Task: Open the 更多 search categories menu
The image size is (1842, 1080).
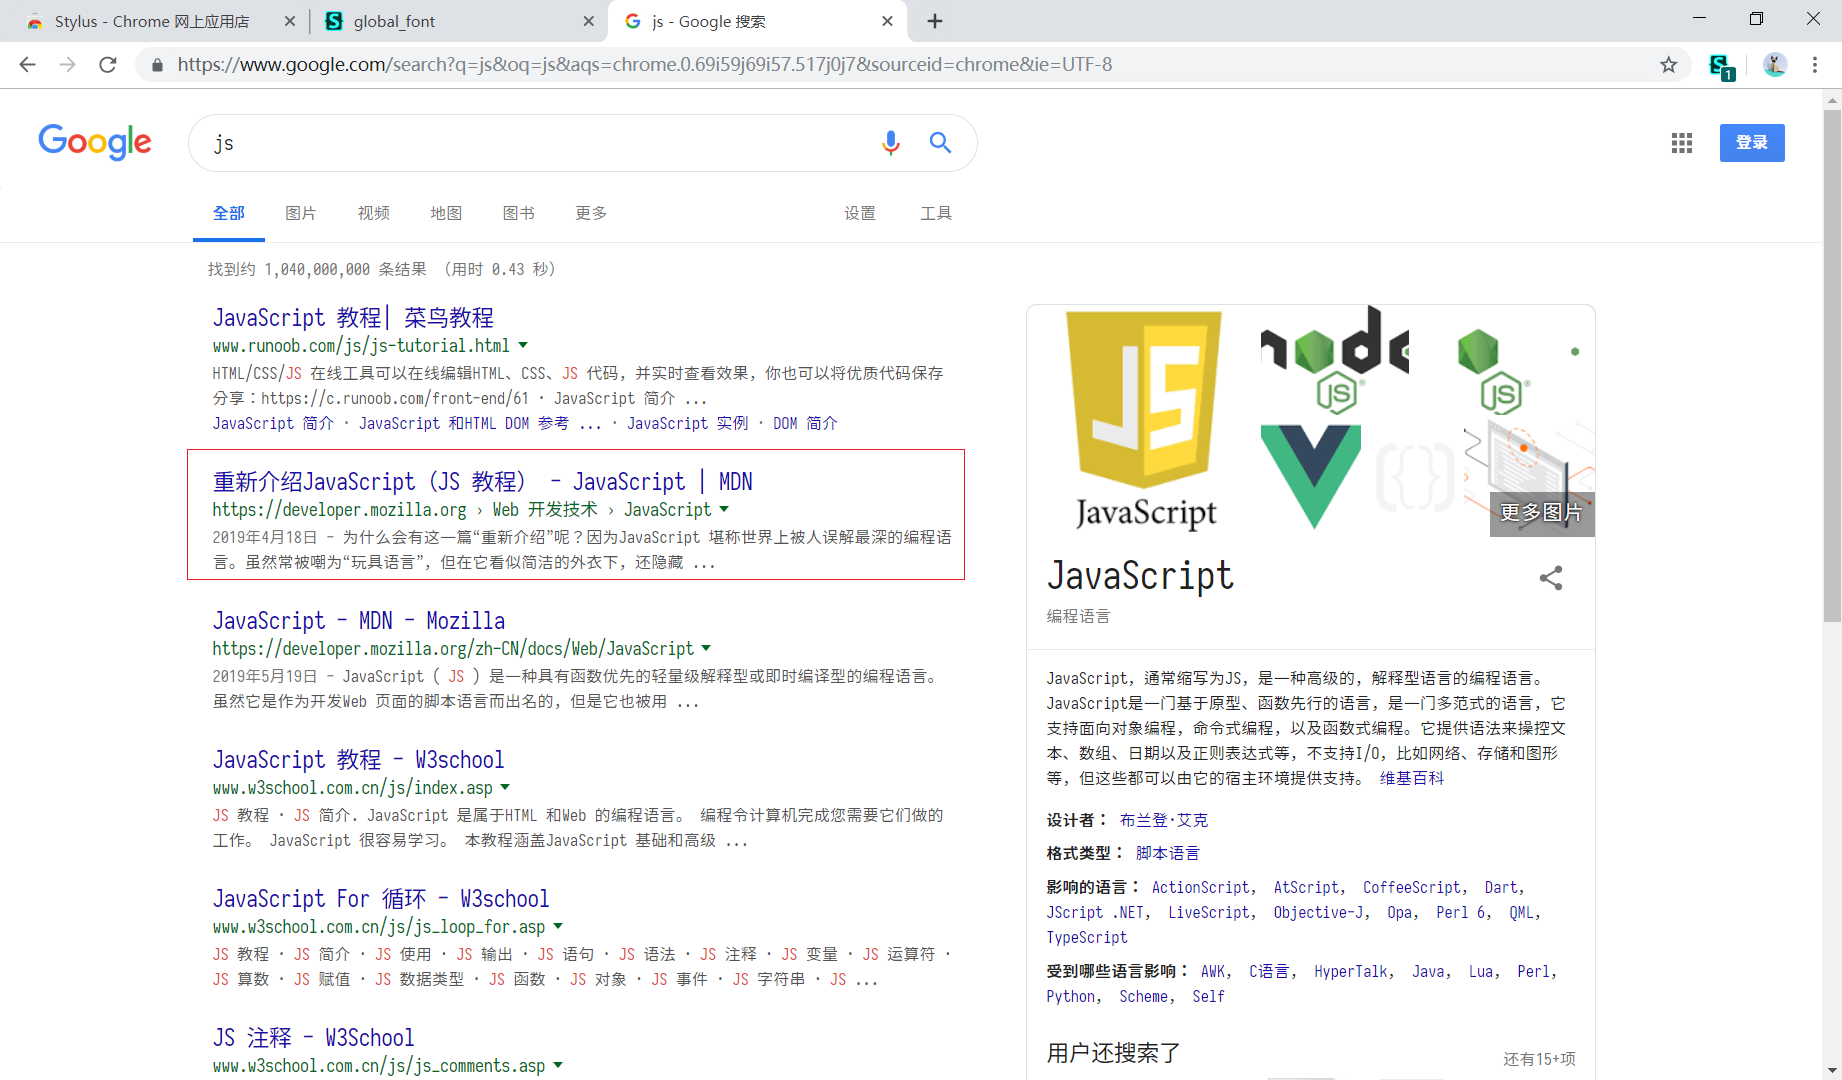Action: [x=591, y=213]
